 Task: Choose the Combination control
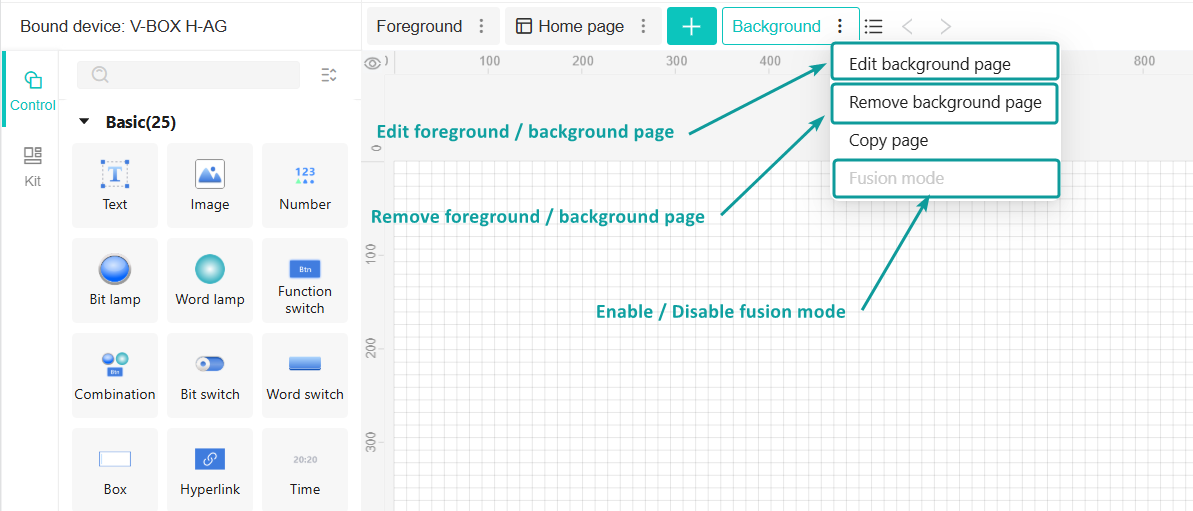click(115, 376)
